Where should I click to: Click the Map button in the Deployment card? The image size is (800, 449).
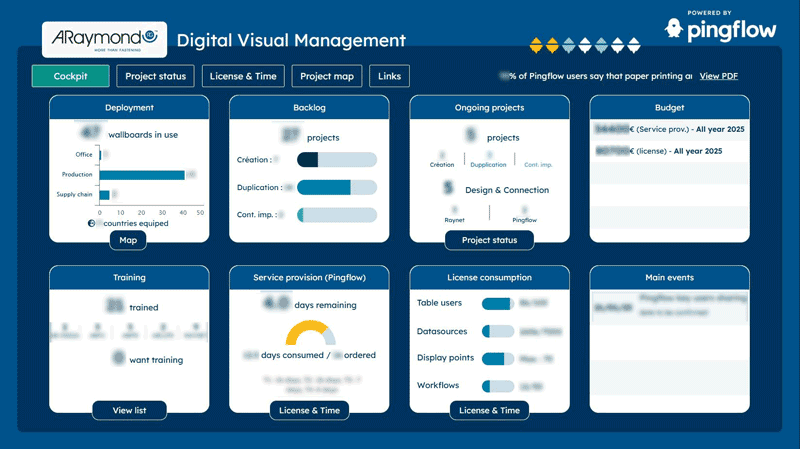click(128, 240)
